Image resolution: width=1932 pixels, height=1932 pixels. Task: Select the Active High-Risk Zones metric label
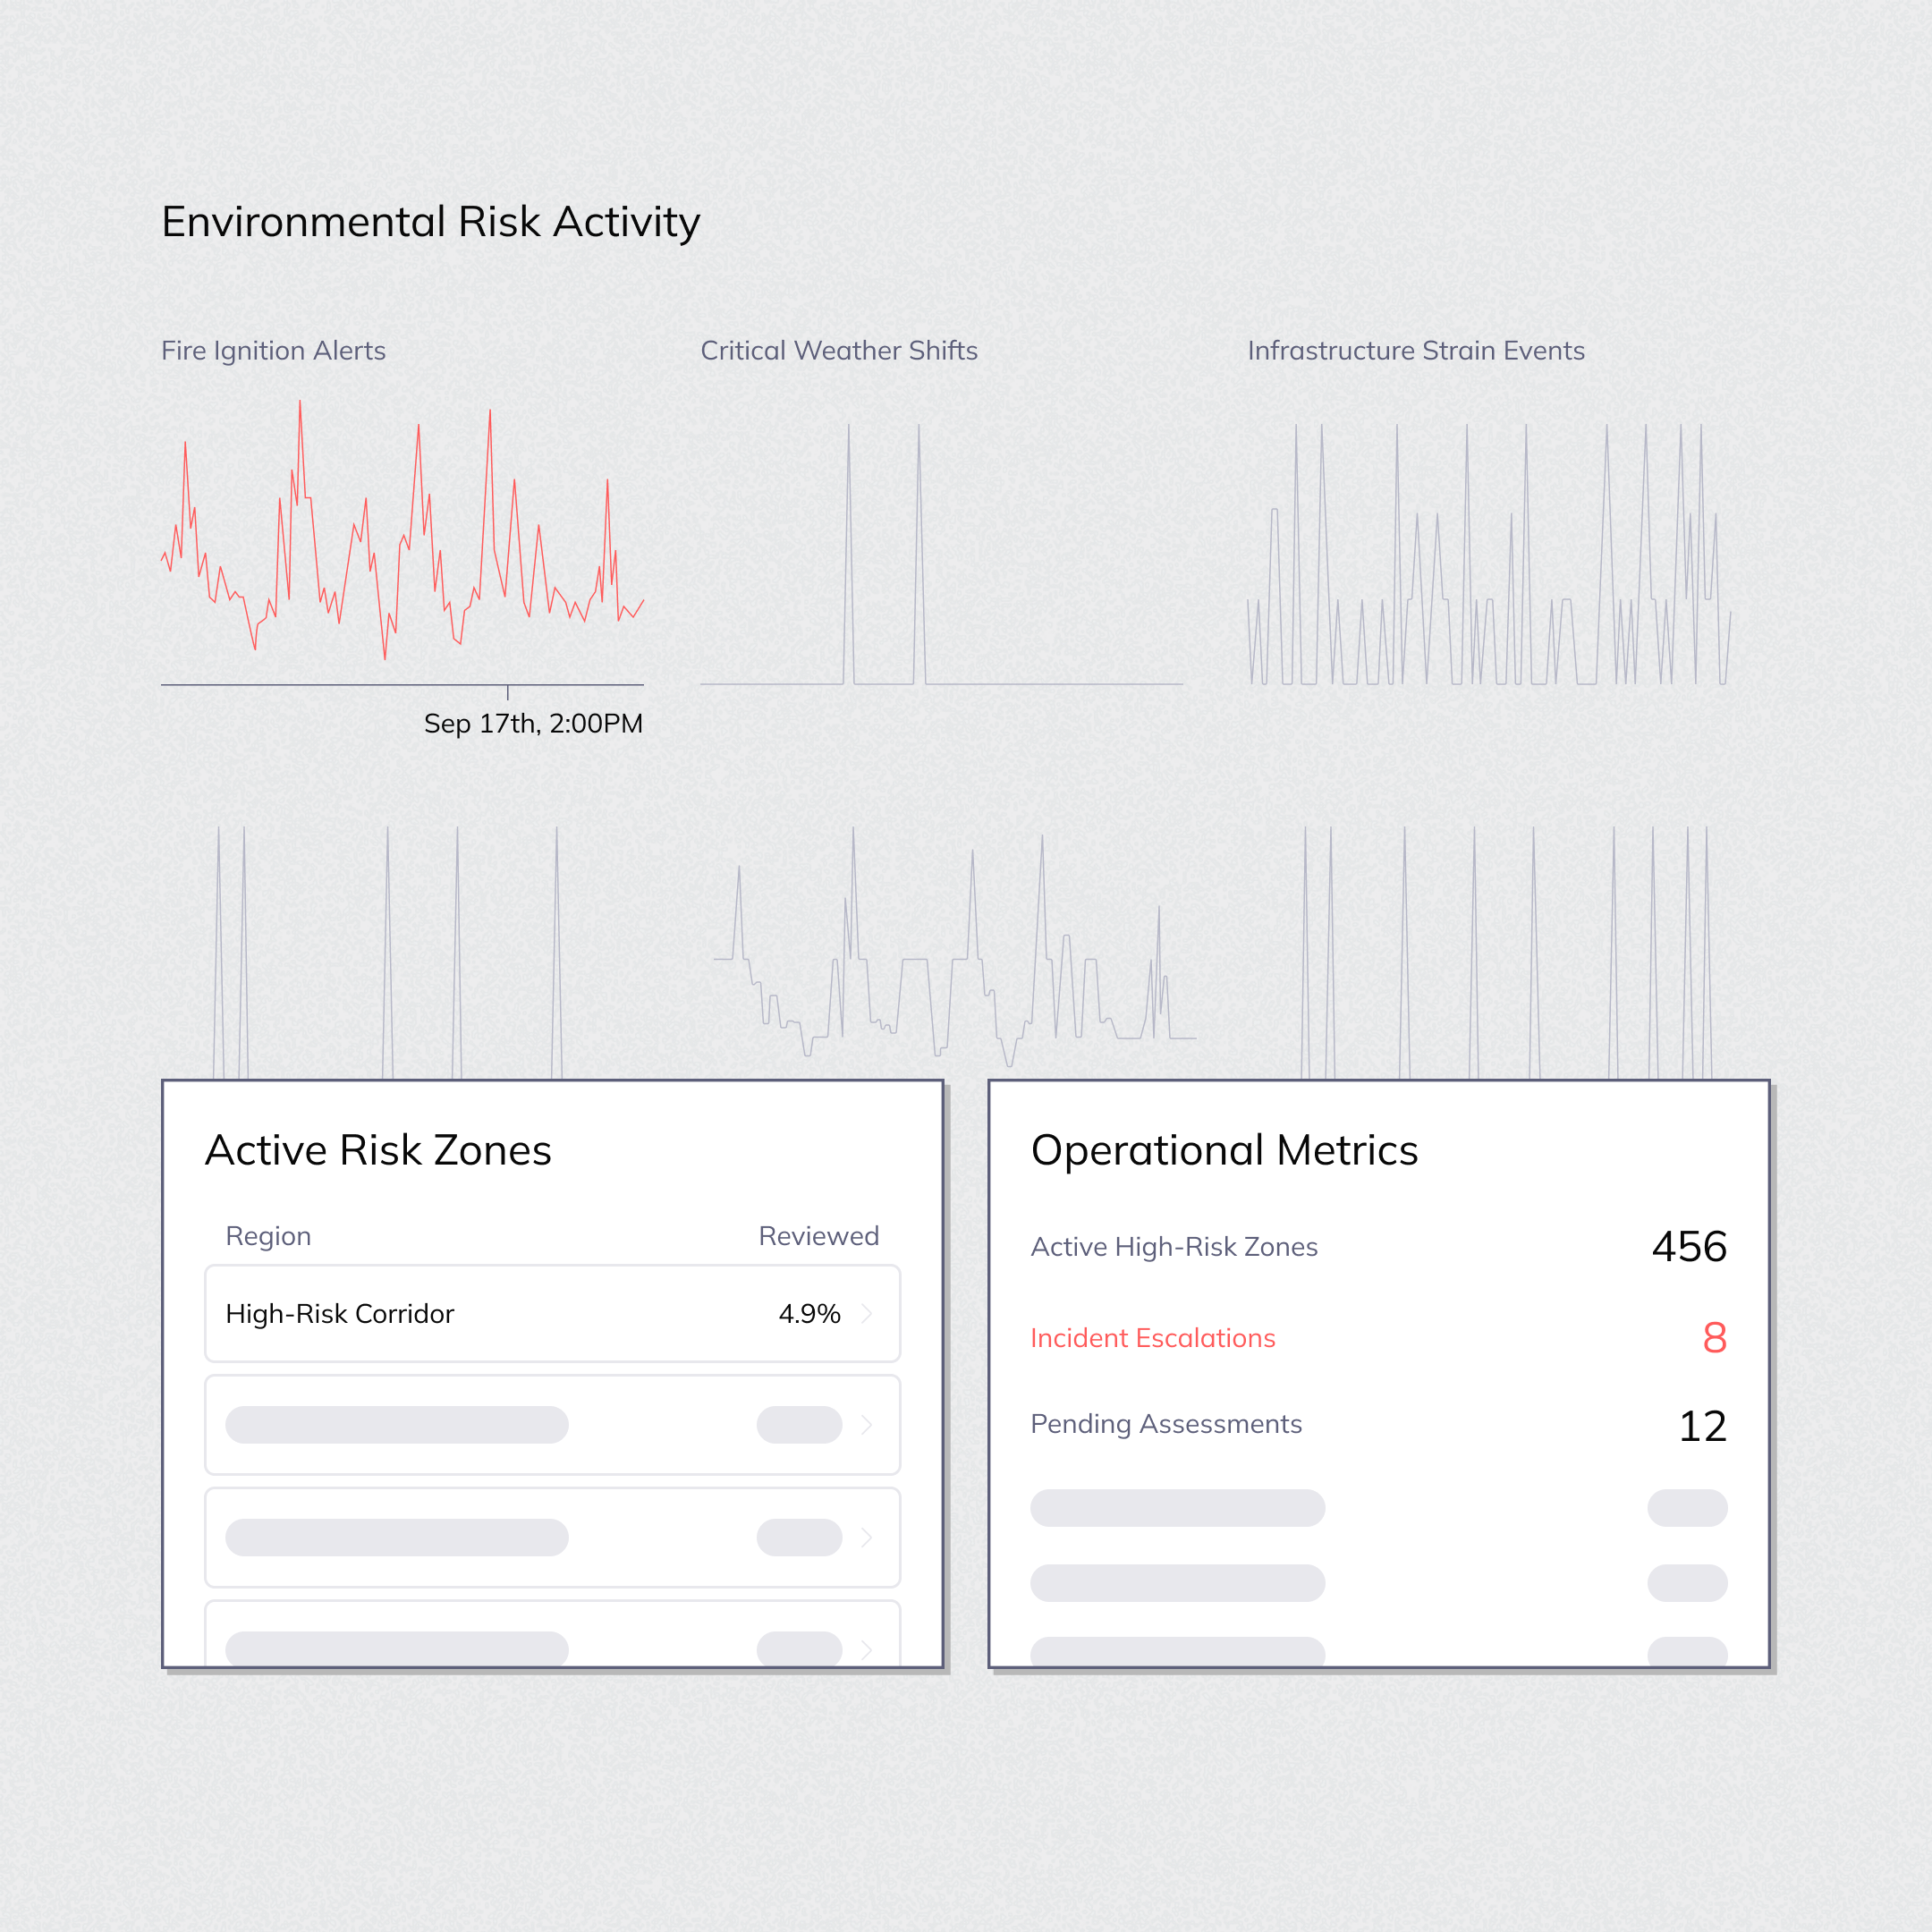point(1174,1247)
